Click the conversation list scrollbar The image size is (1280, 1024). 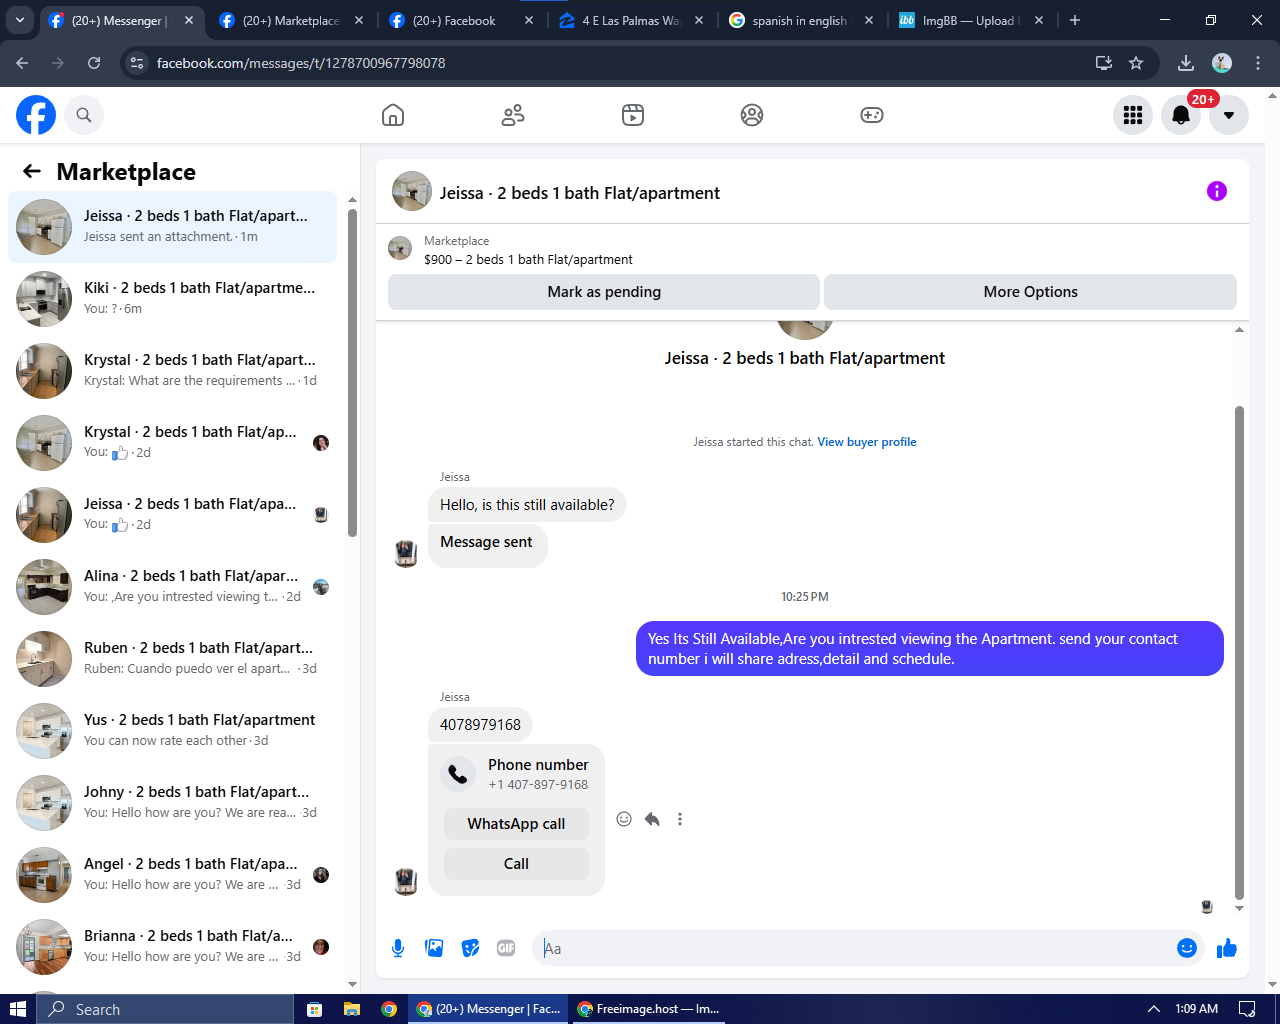click(352, 372)
